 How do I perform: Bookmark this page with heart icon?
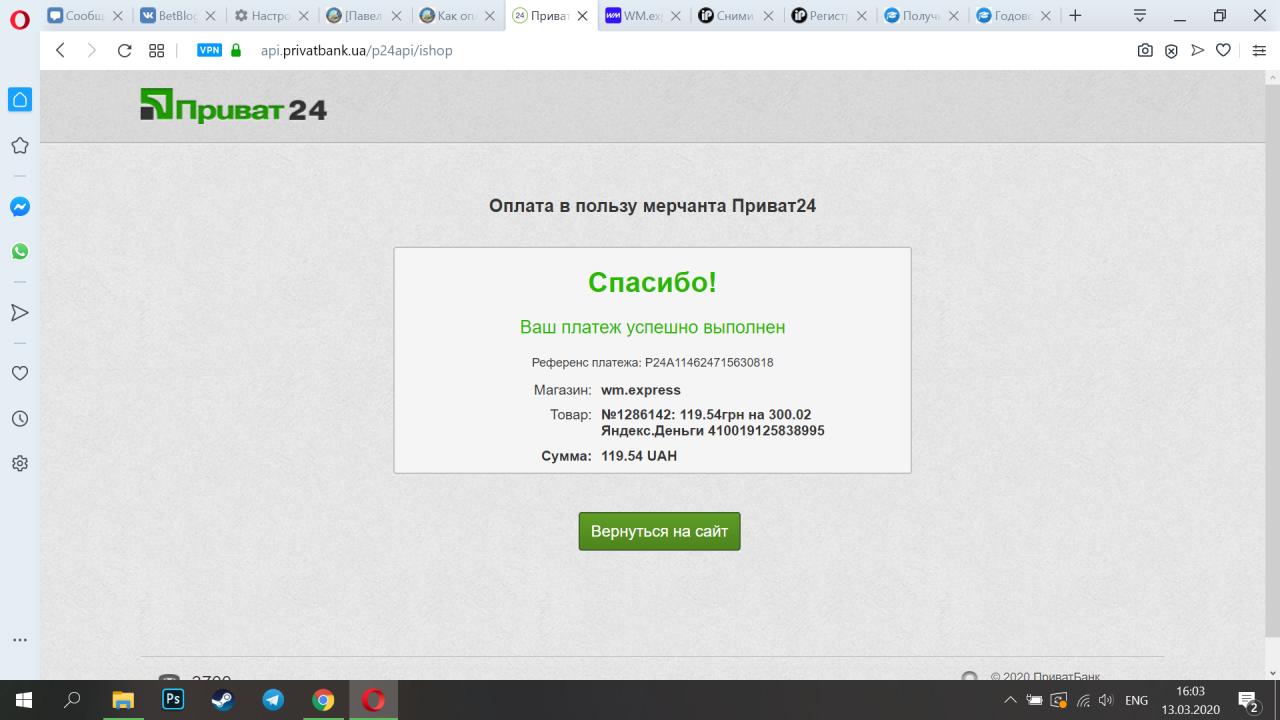tap(1223, 50)
